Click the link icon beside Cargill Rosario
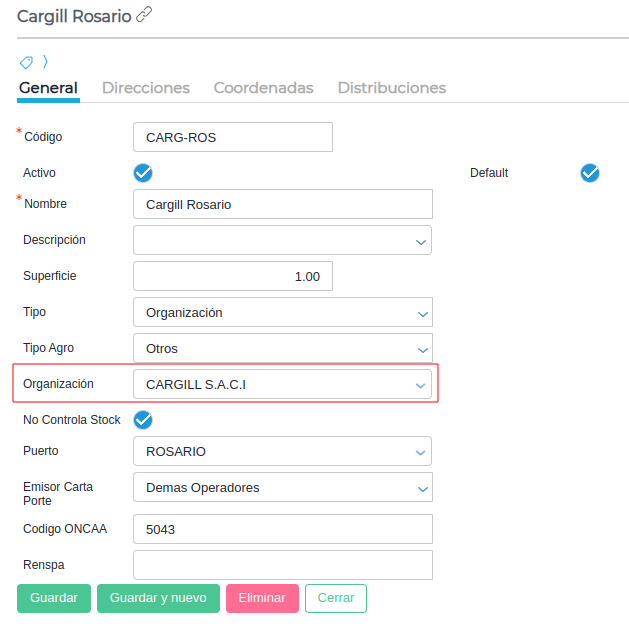The height and width of the screenshot is (629, 629). tap(144, 14)
